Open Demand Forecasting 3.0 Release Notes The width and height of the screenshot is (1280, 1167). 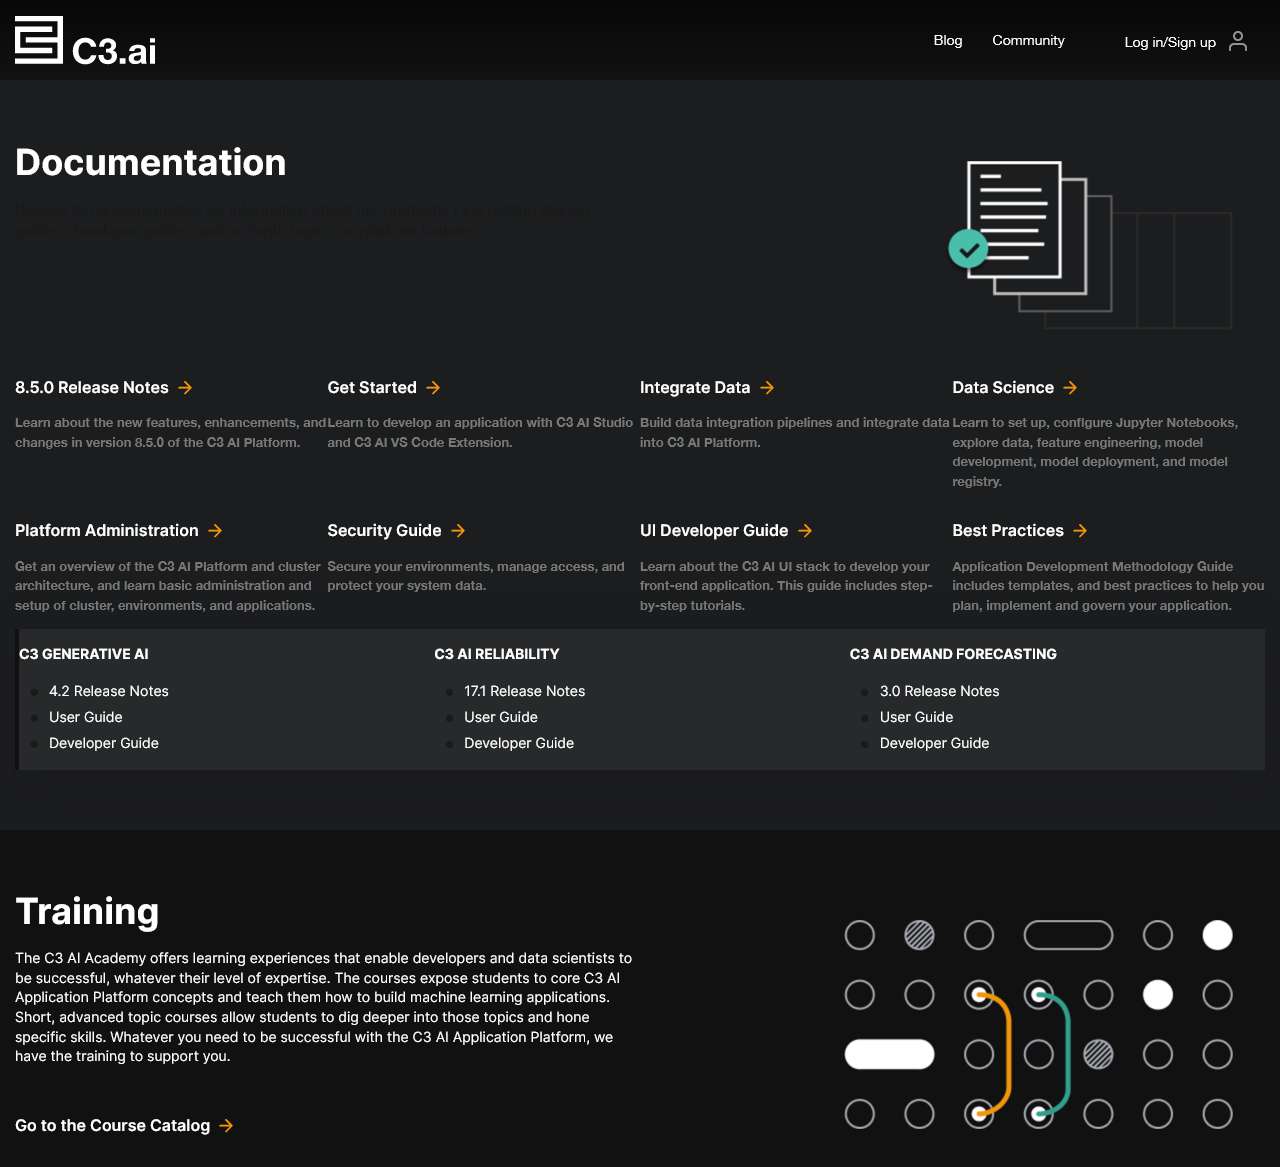click(940, 691)
